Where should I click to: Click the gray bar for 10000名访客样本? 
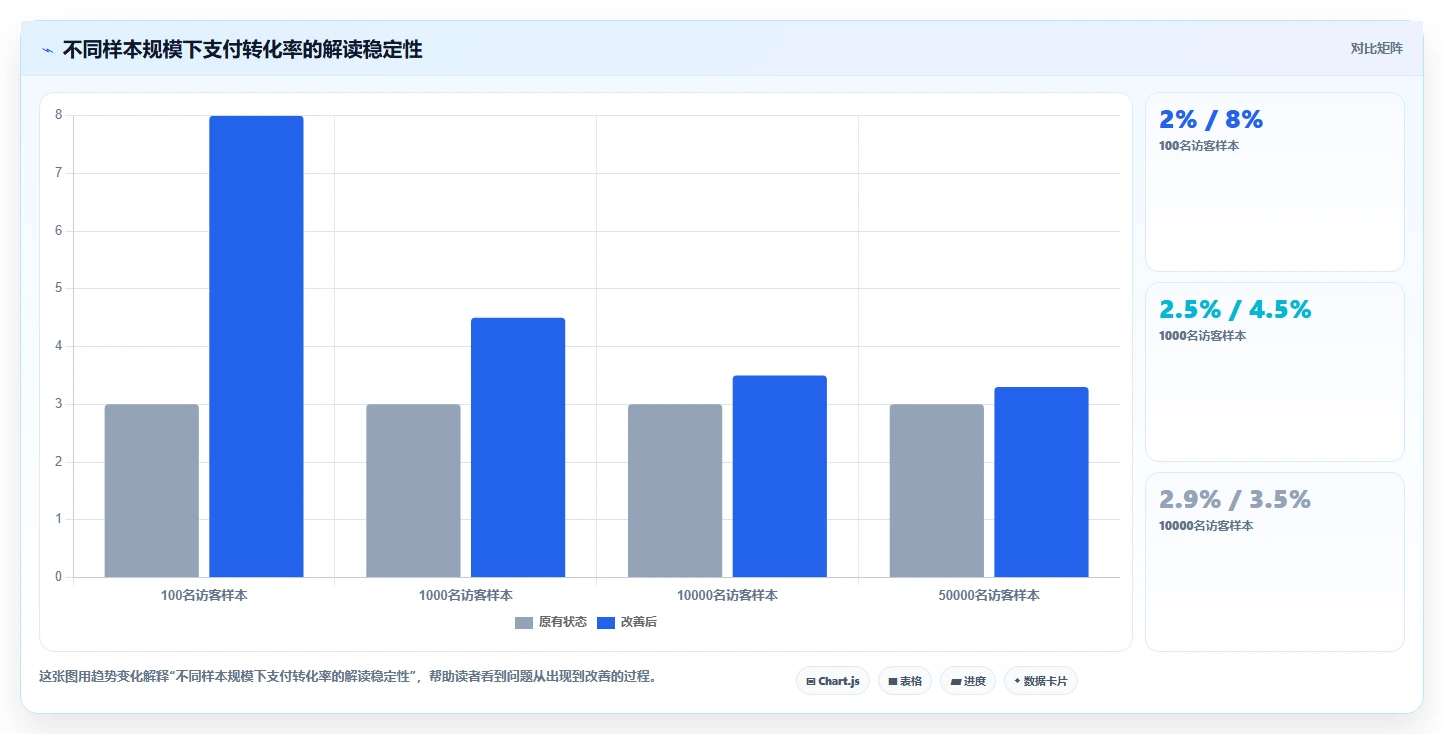[675, 490]
